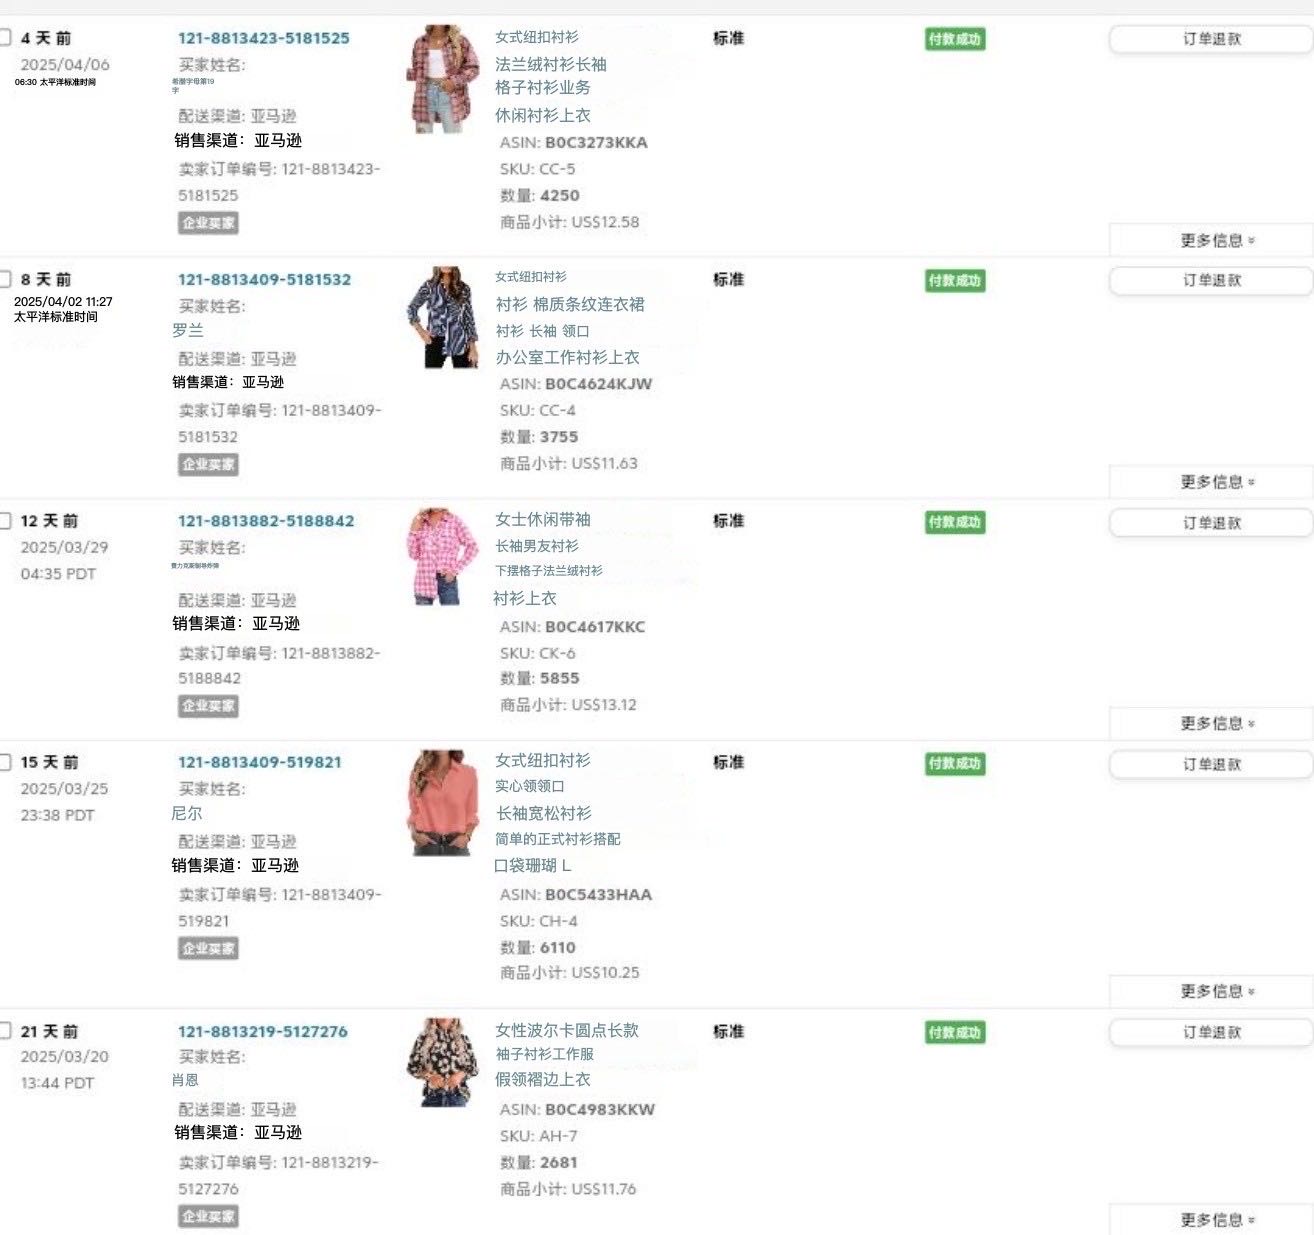Check the box beside 15 天前 order
The width and height of the screenshot is (1314, 1235).
pyautogui.click(x=5, y=762)
